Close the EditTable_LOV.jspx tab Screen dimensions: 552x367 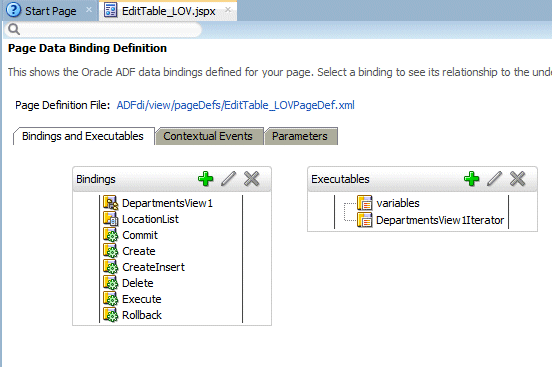tap(228, 10)
